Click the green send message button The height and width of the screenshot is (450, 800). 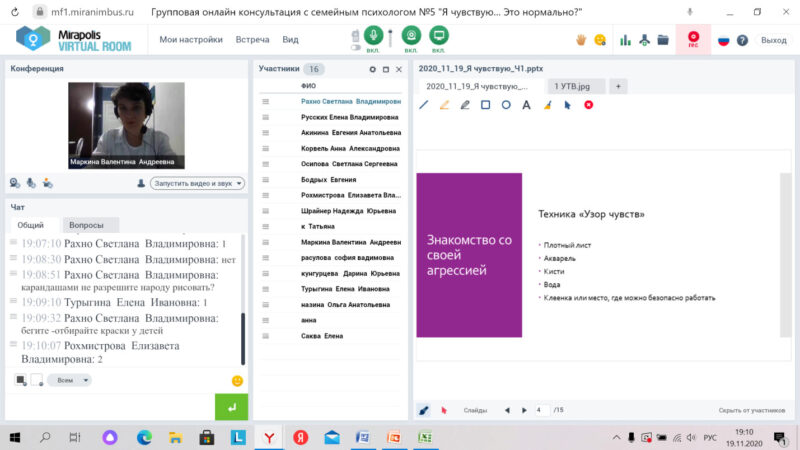tap(232, 407)
